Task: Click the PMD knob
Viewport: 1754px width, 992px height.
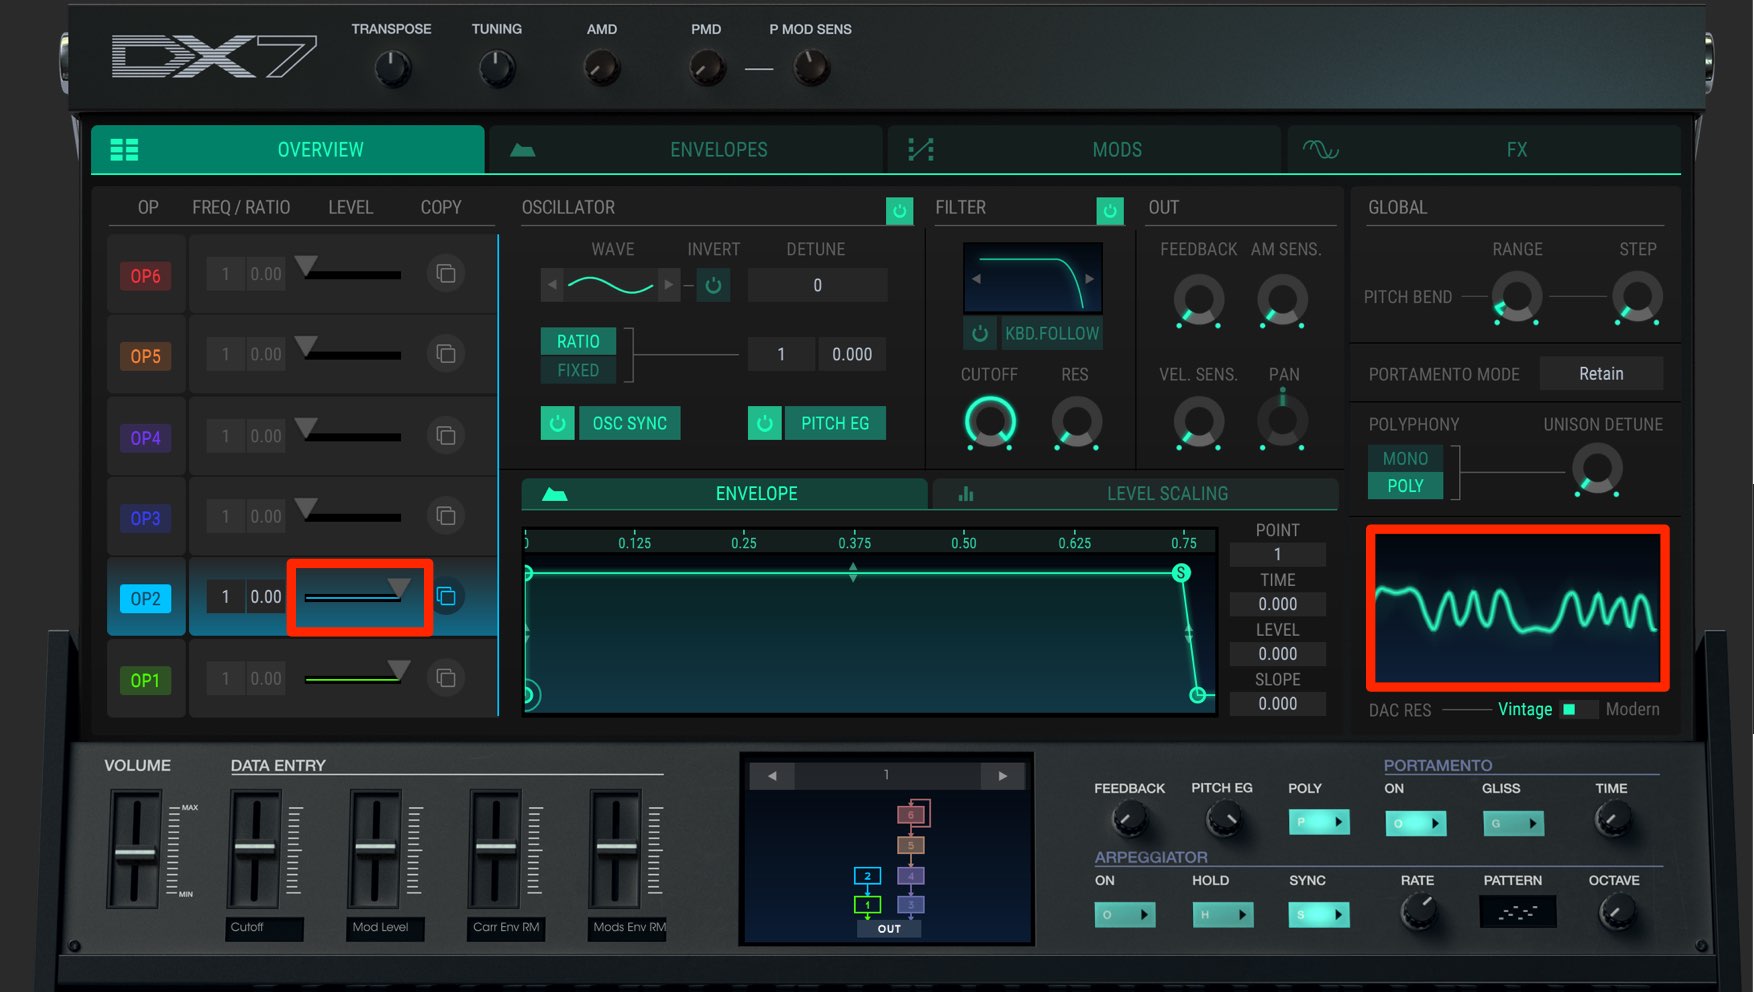Action: [707, 68]
